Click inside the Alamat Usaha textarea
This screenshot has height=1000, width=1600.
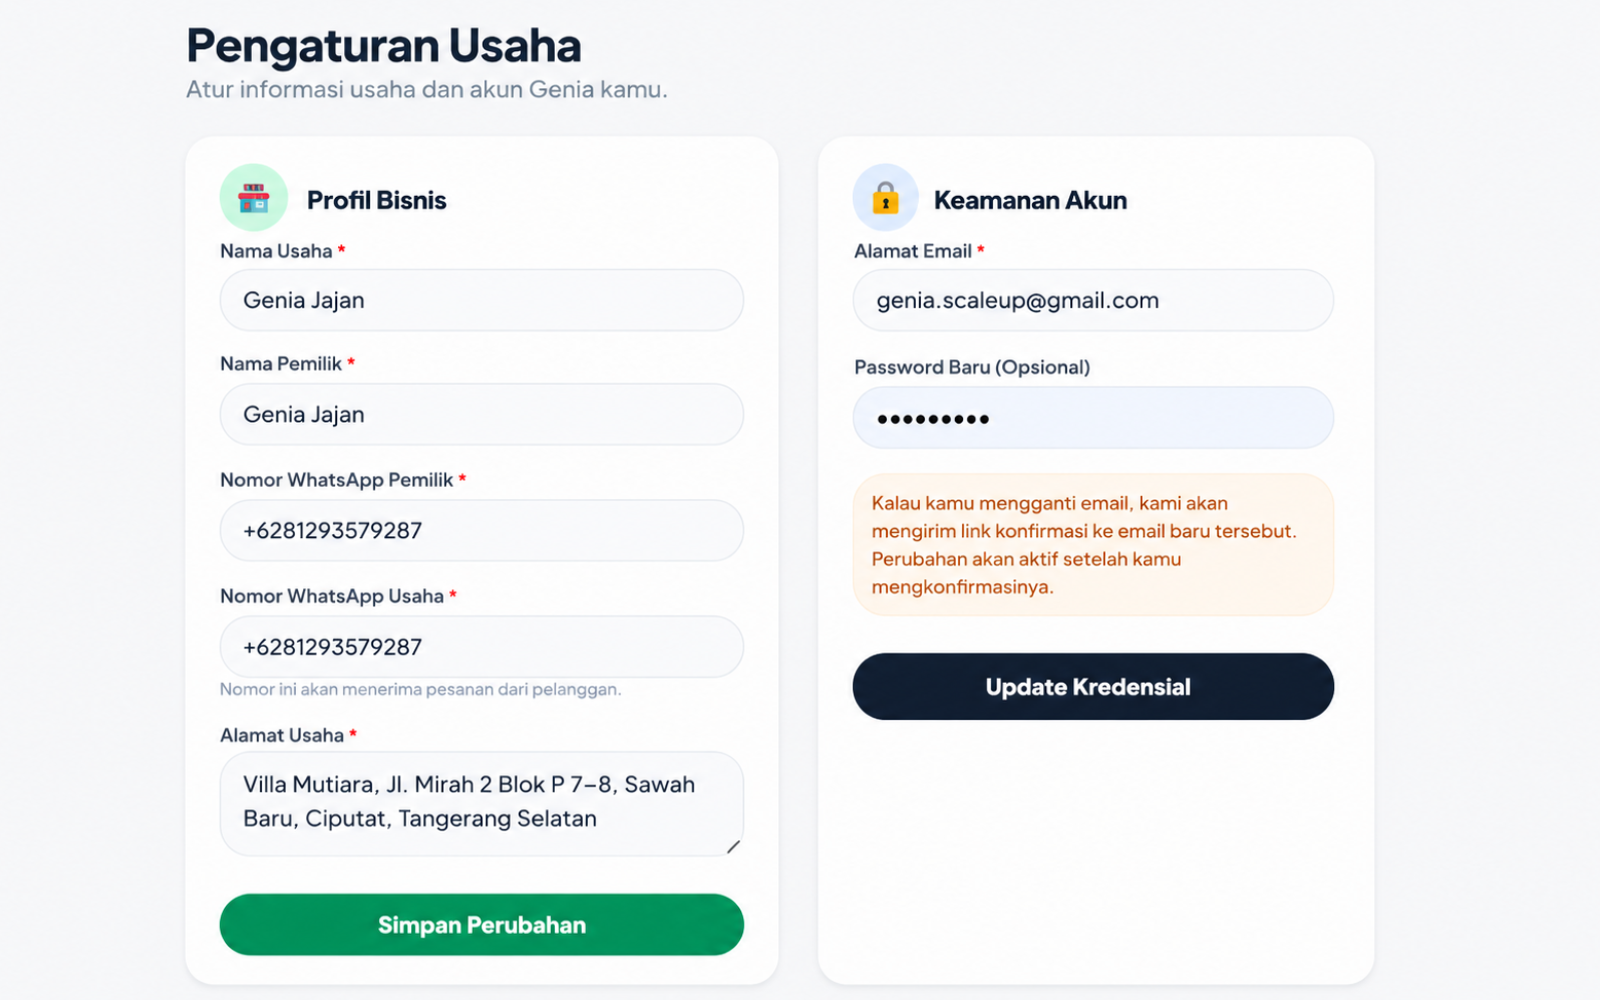(481, 804)
